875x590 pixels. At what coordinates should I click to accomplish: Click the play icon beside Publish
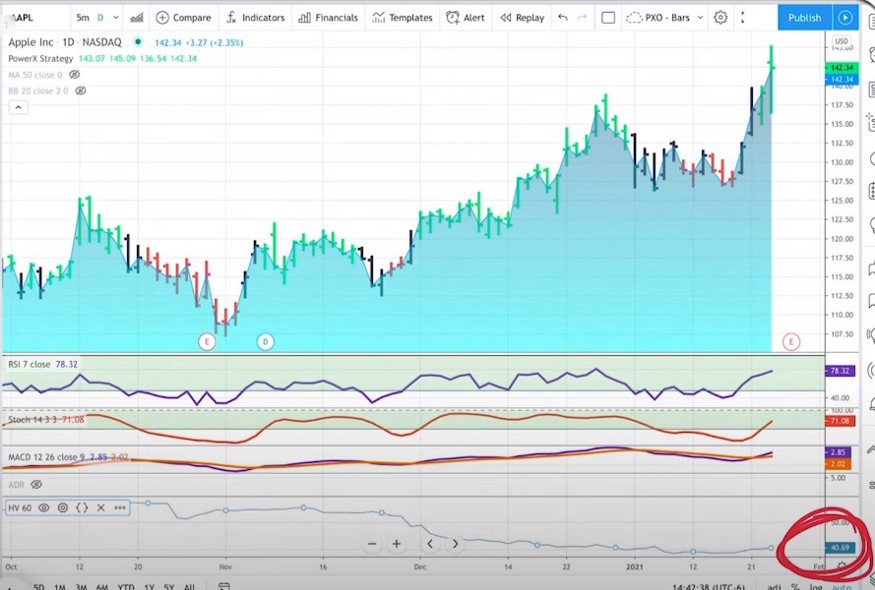coord(845,18)
